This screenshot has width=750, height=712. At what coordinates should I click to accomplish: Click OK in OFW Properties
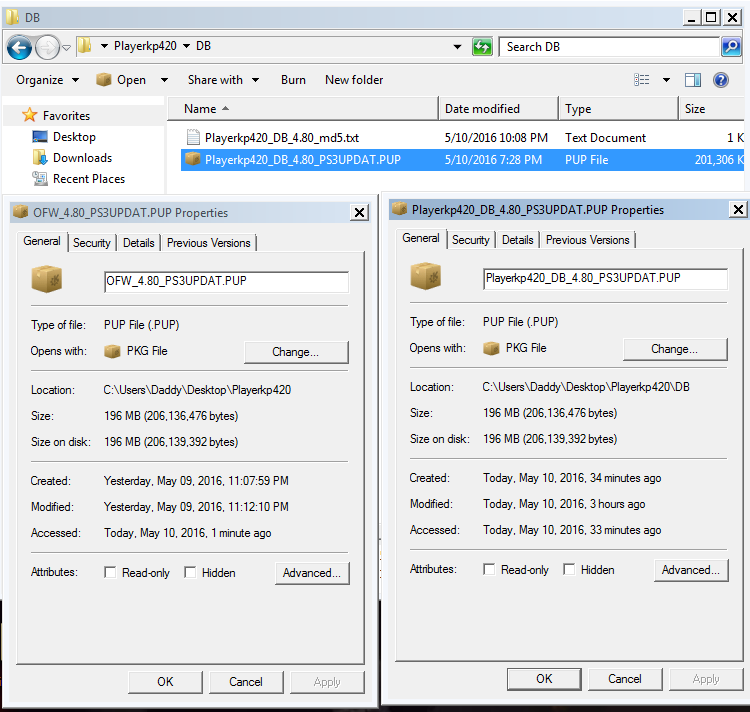[165, 682]
